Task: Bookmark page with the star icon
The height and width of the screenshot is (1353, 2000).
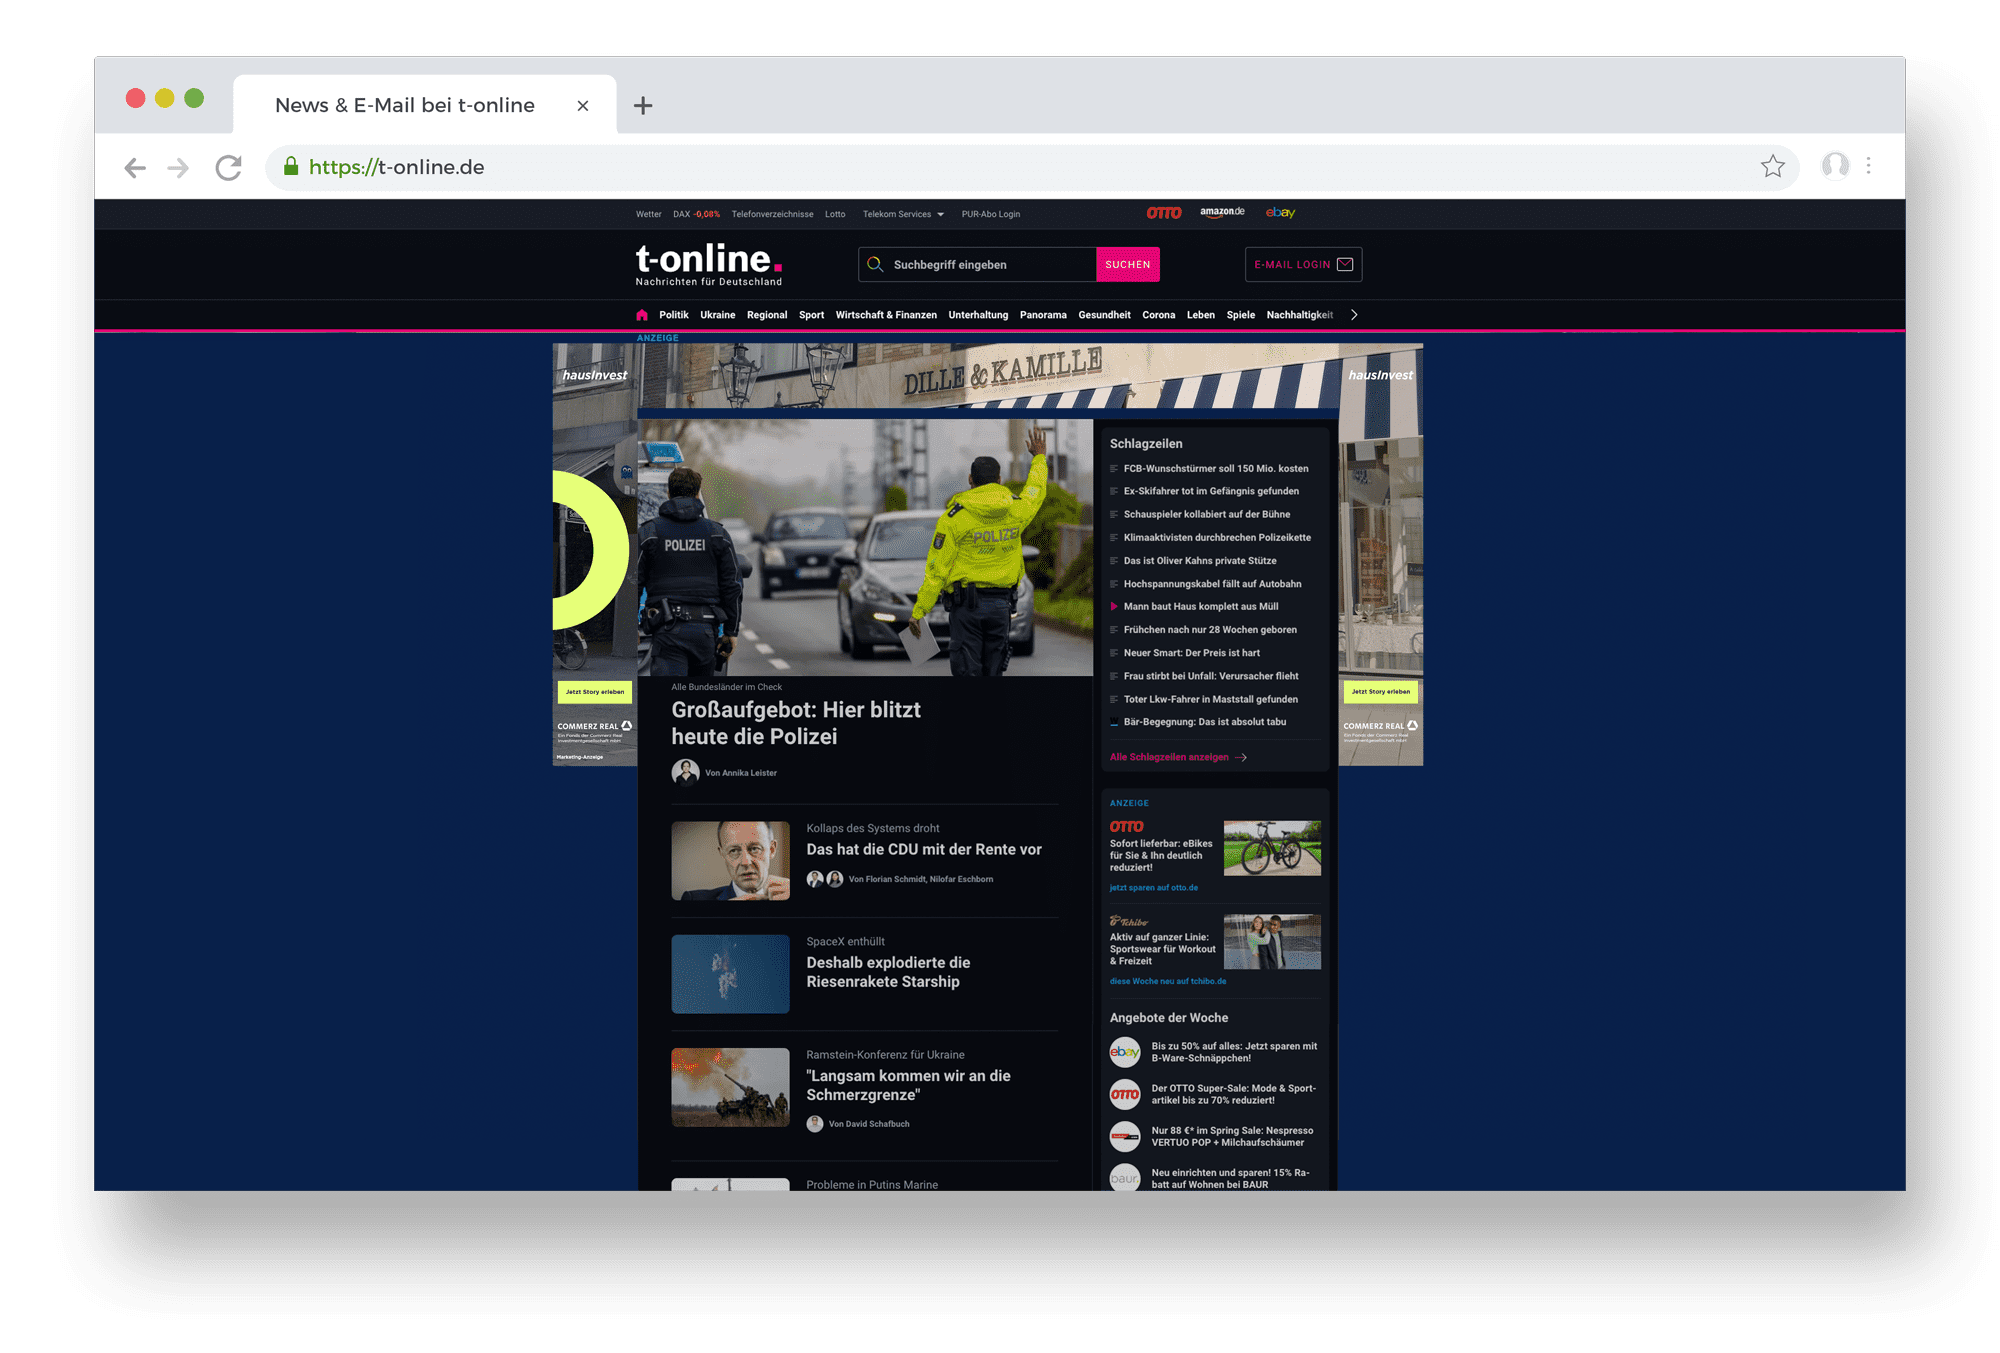Action: 1772,167
